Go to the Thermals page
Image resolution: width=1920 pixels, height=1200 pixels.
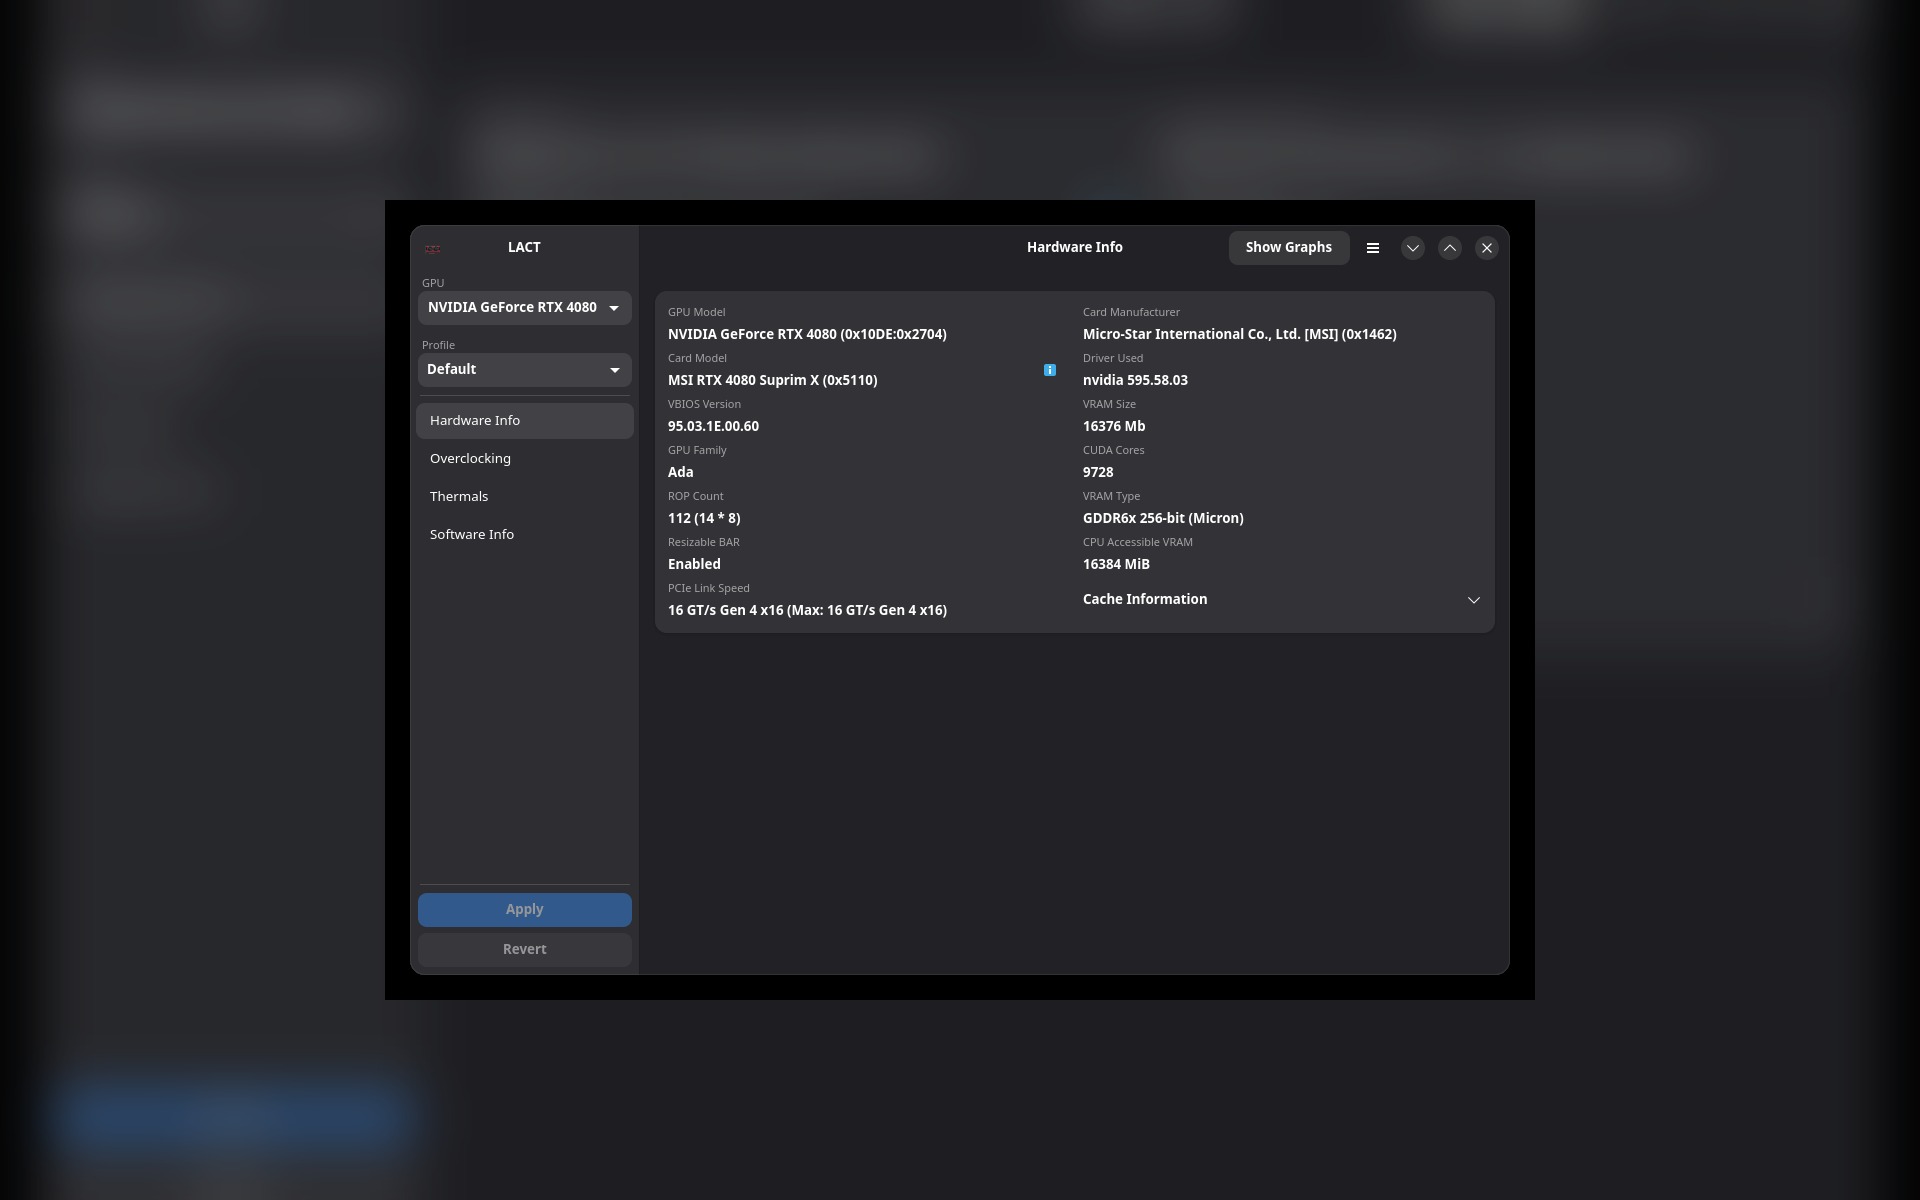click(525, 497)
